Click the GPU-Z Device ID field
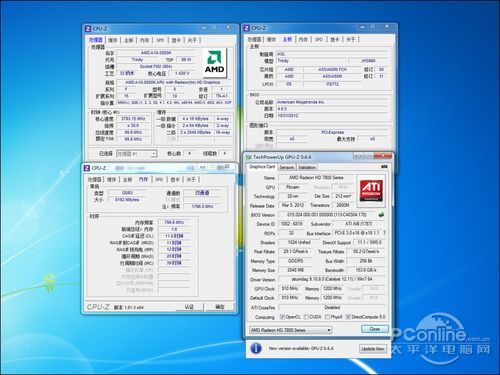Viewport: 500px width, 375px height. (292, 224)
